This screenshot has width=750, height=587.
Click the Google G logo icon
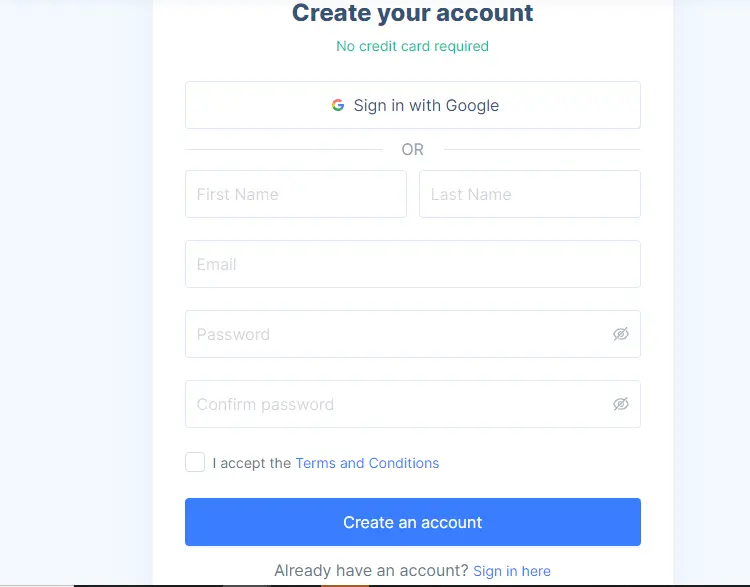pyautogui.click(x=338, y=105)
